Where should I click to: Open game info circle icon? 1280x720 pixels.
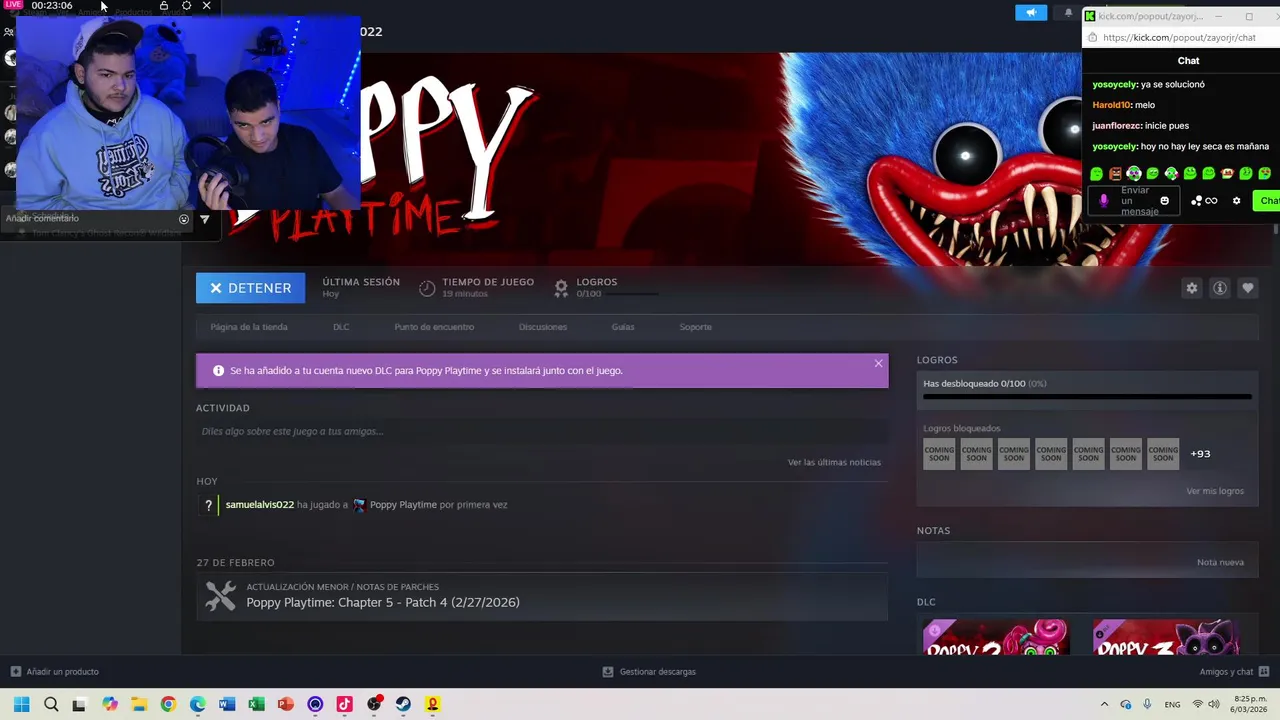[1219, 288]
